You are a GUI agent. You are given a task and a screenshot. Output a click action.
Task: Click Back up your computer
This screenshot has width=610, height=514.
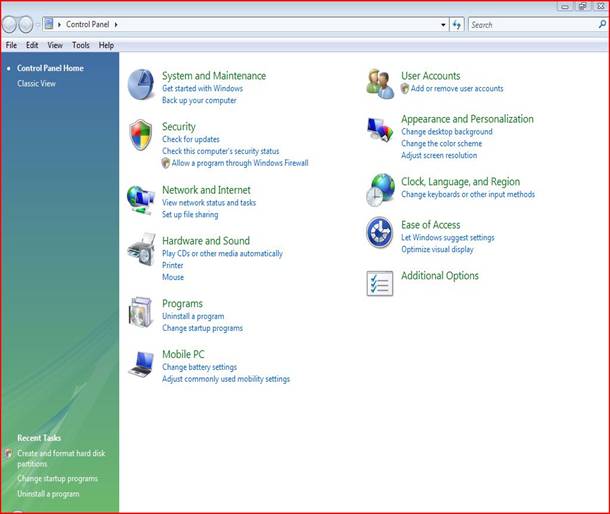pos(199,100)
